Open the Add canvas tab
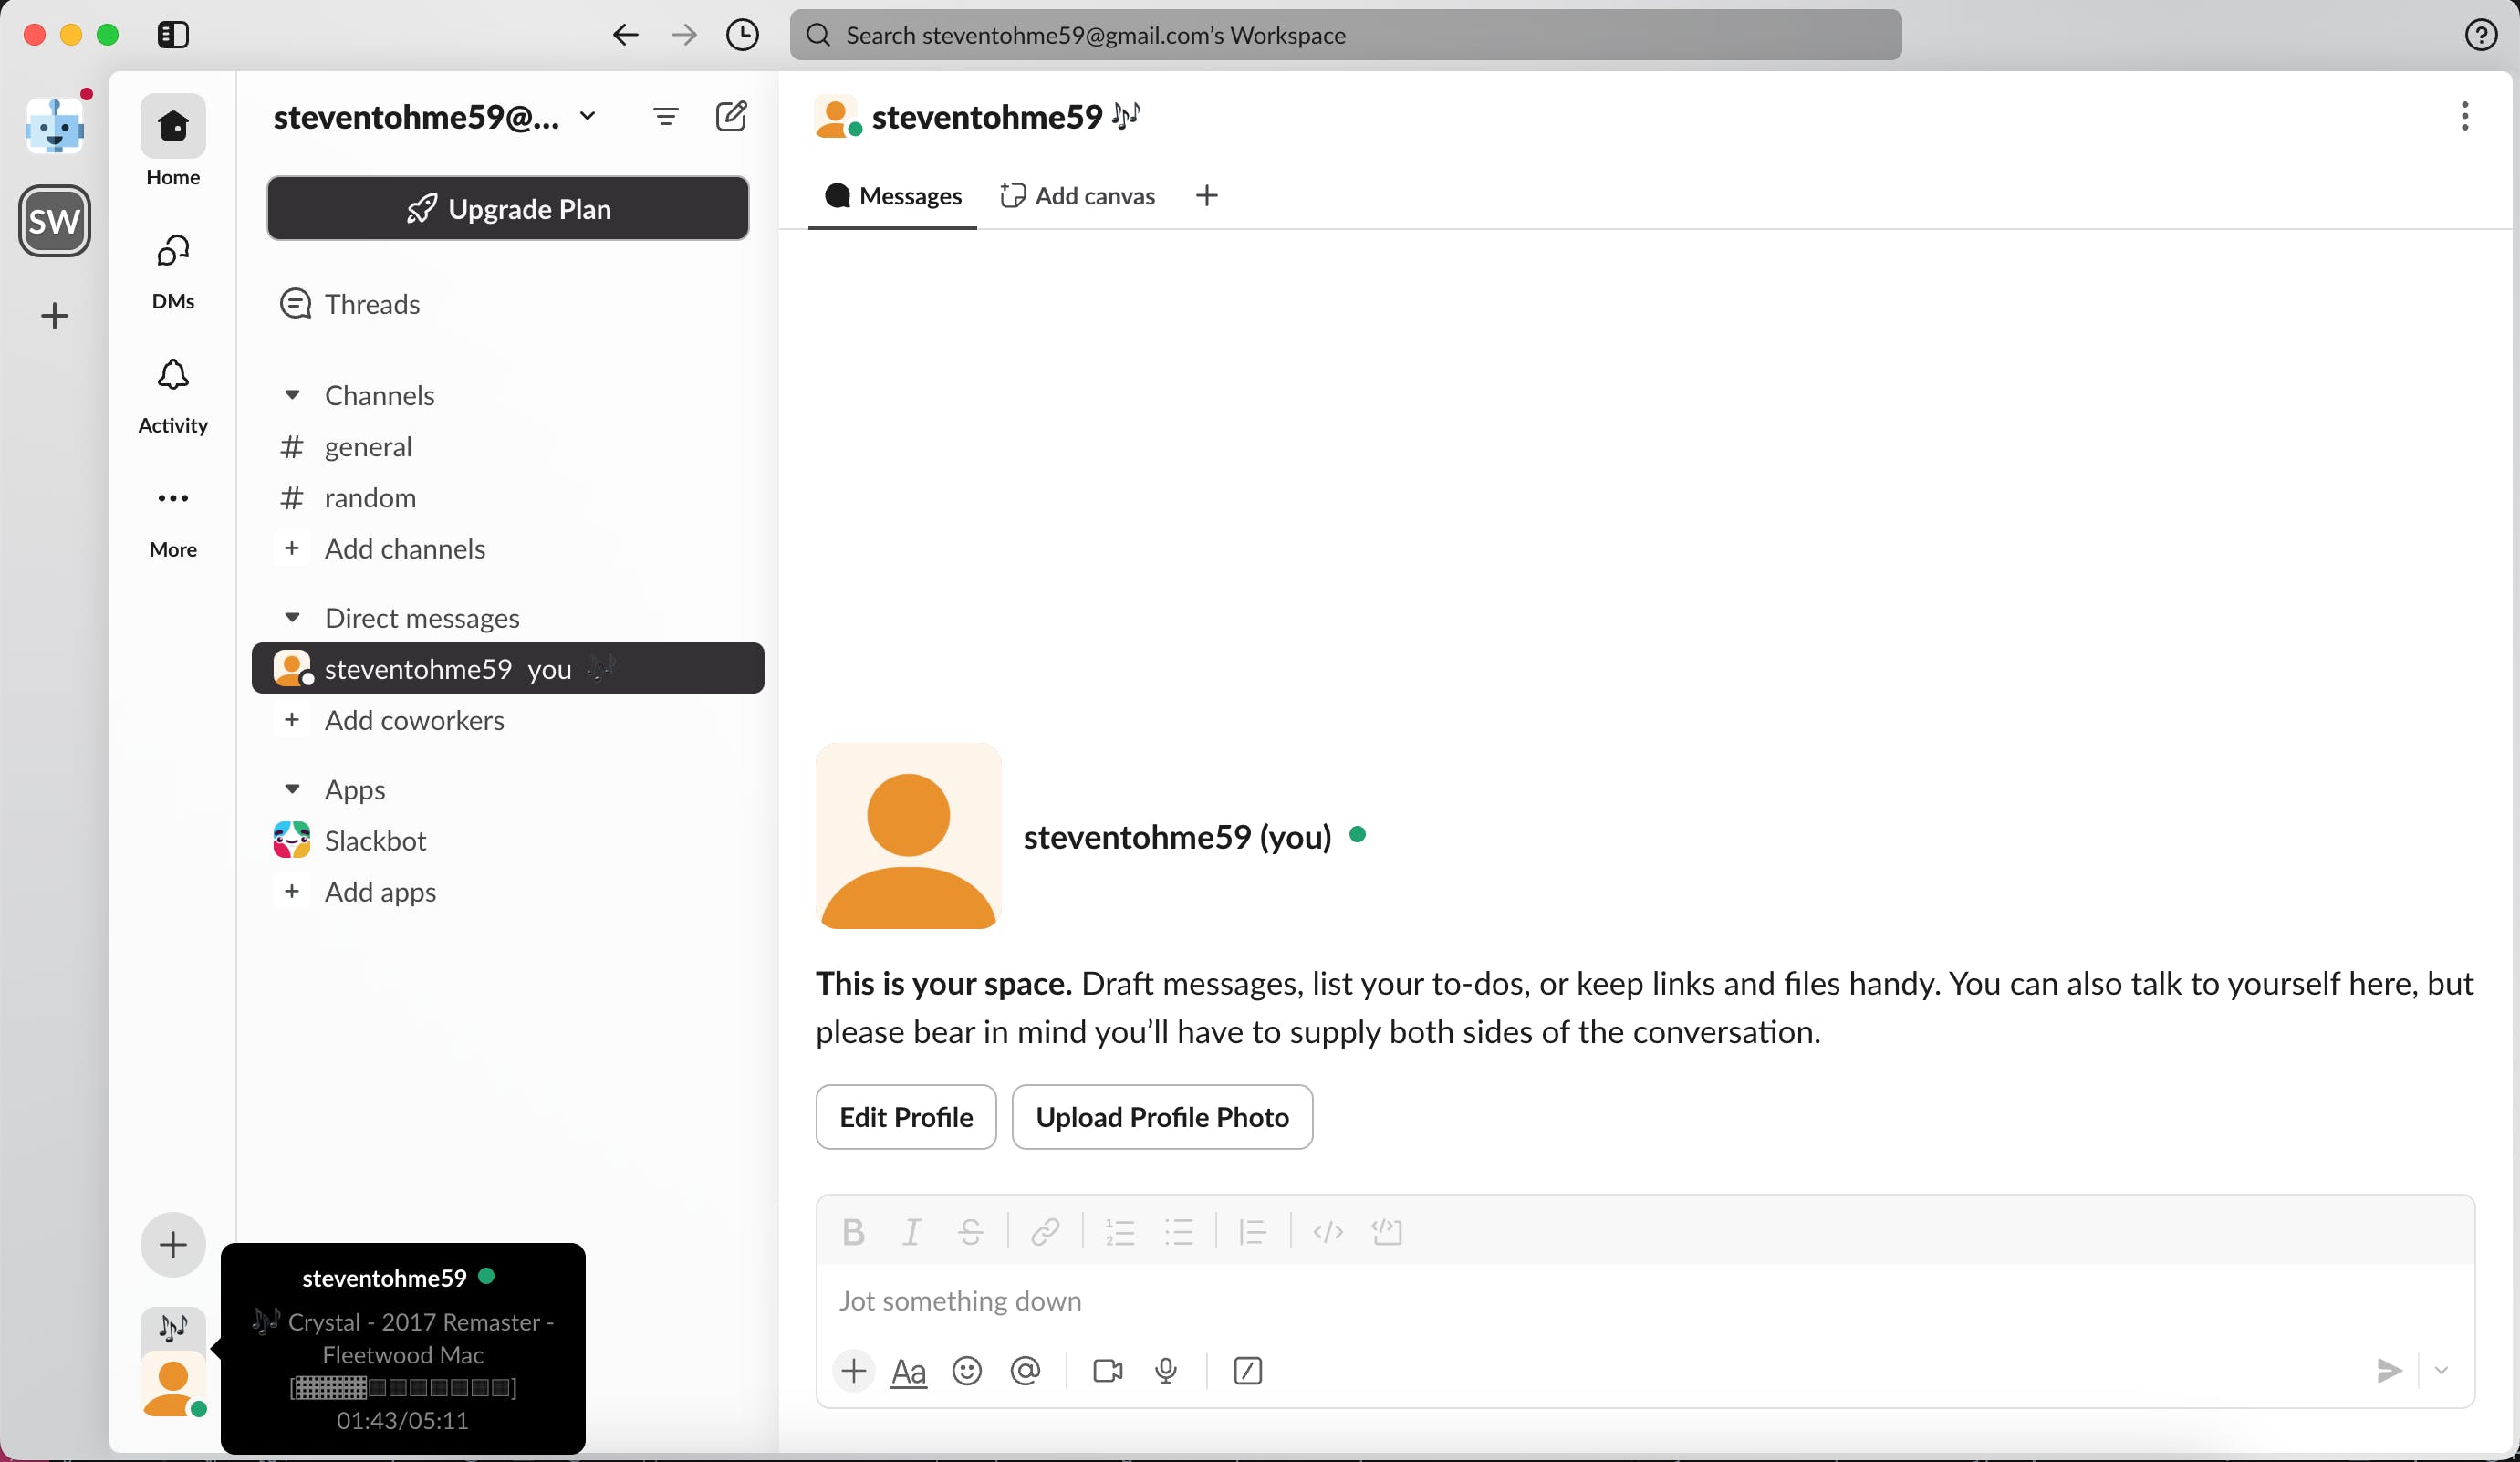 point(1077,195)
